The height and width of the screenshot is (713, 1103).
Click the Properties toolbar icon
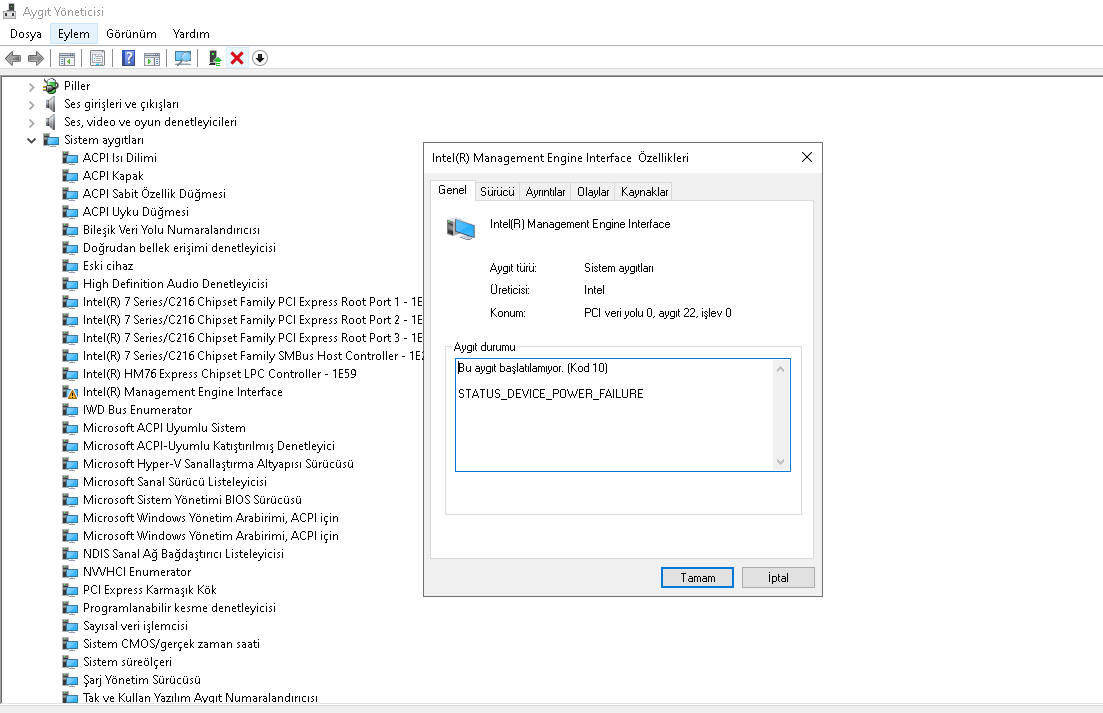(x=98, y=58)
